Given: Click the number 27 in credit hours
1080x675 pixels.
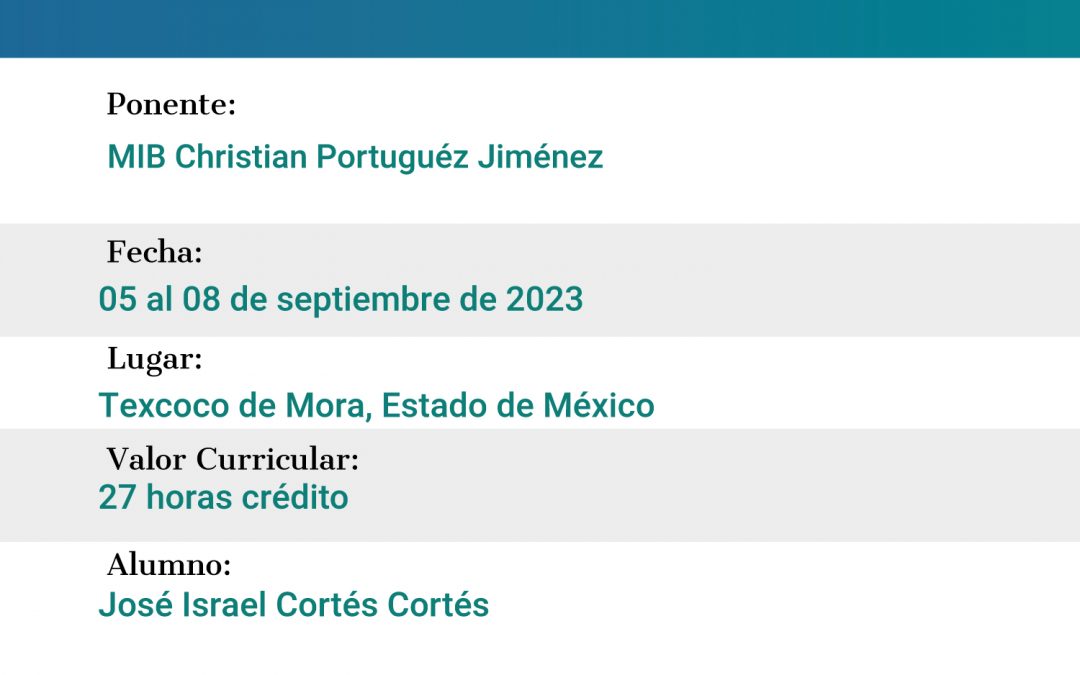Looking at the screenshot, I should tap(116, 497).
